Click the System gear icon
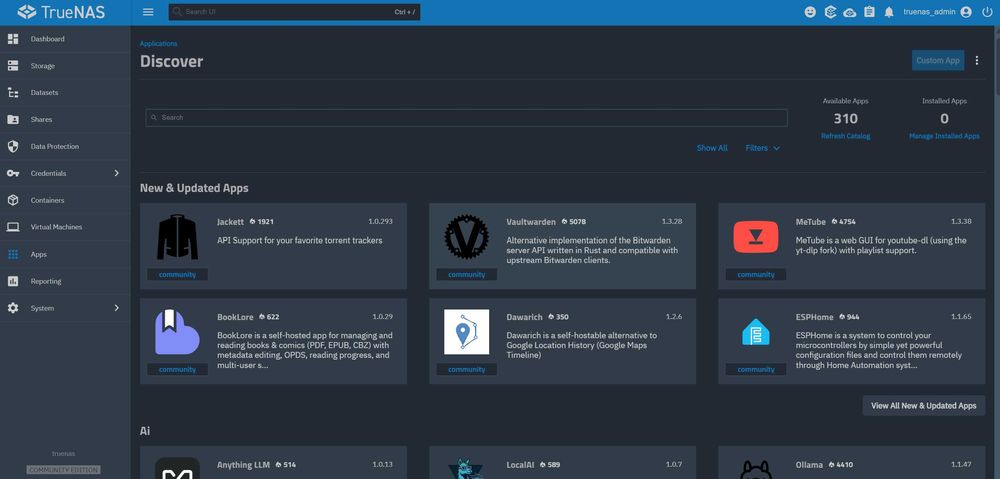Viewport: 1000px width, 479px height. tap(13, 308)
